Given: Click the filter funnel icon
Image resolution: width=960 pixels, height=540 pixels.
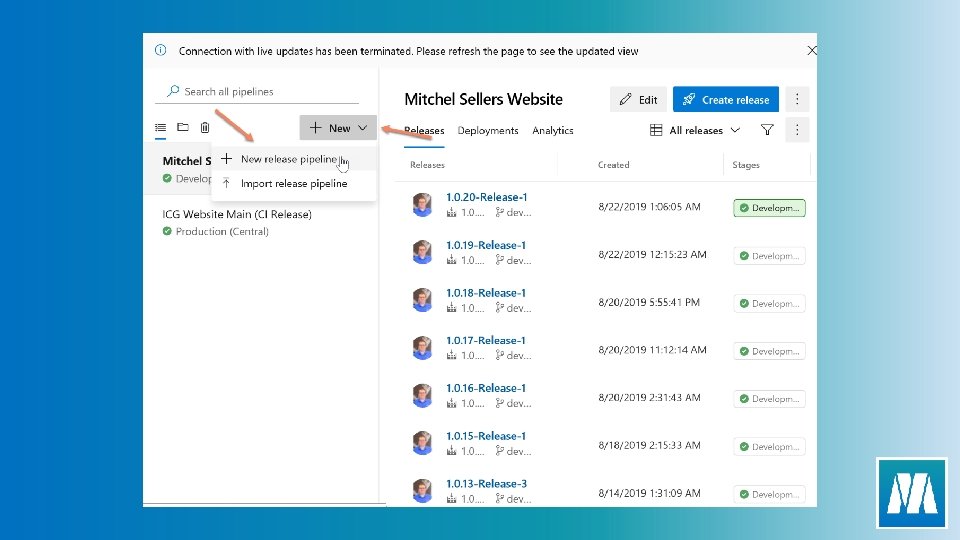Looking at the screenshot, I should click(767, 130).
